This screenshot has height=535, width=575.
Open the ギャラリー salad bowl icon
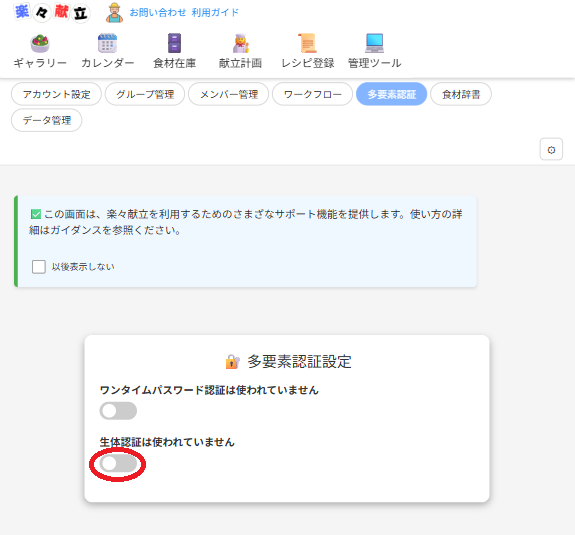pos(40,43)
